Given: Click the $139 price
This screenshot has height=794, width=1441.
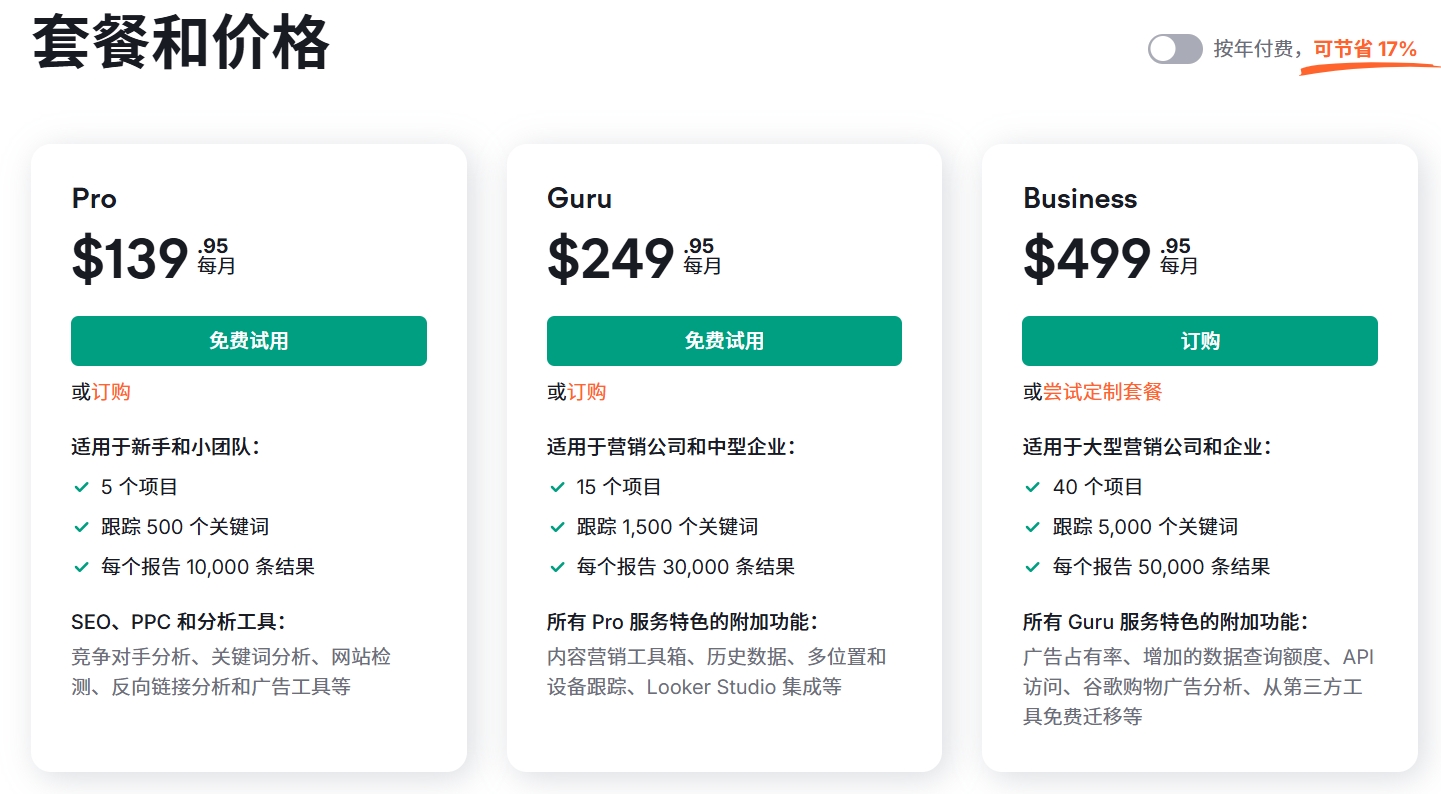Looking at the screenshot, I should tap(130, 259).
